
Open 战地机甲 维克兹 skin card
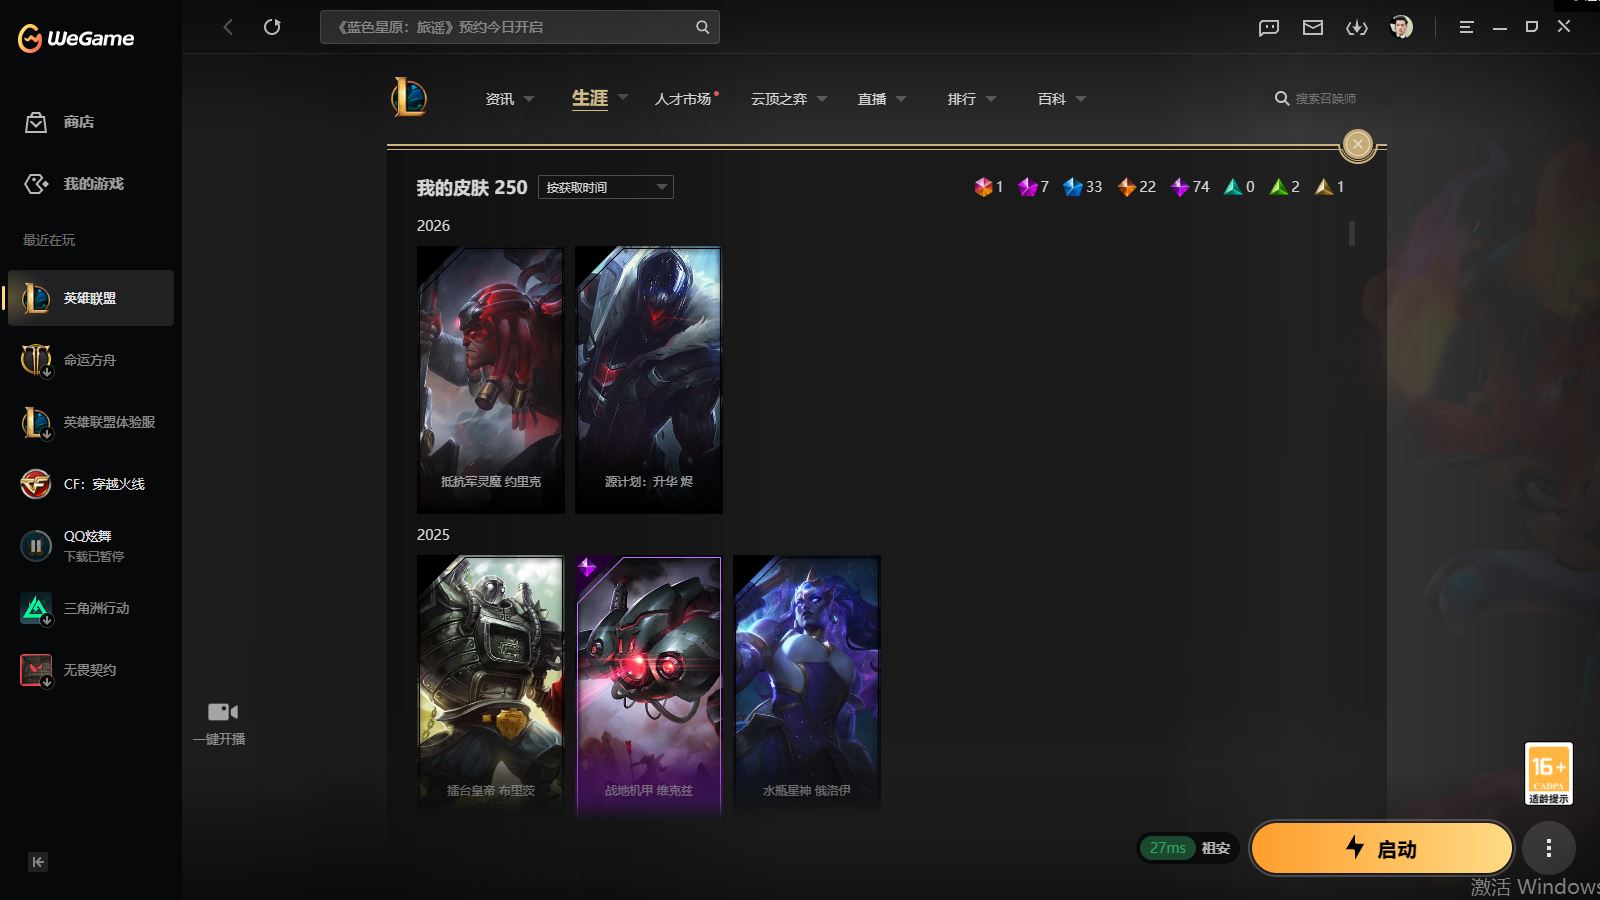[x=648, y=686]
